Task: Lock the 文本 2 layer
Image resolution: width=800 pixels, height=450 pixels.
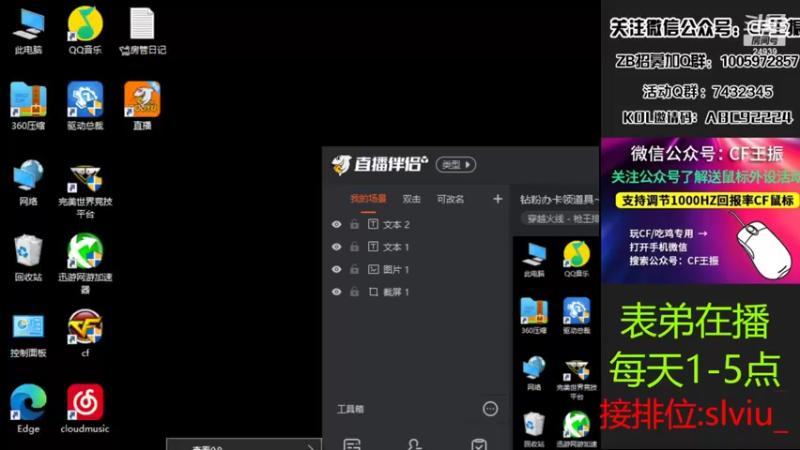Action: (x=354, y=224)
